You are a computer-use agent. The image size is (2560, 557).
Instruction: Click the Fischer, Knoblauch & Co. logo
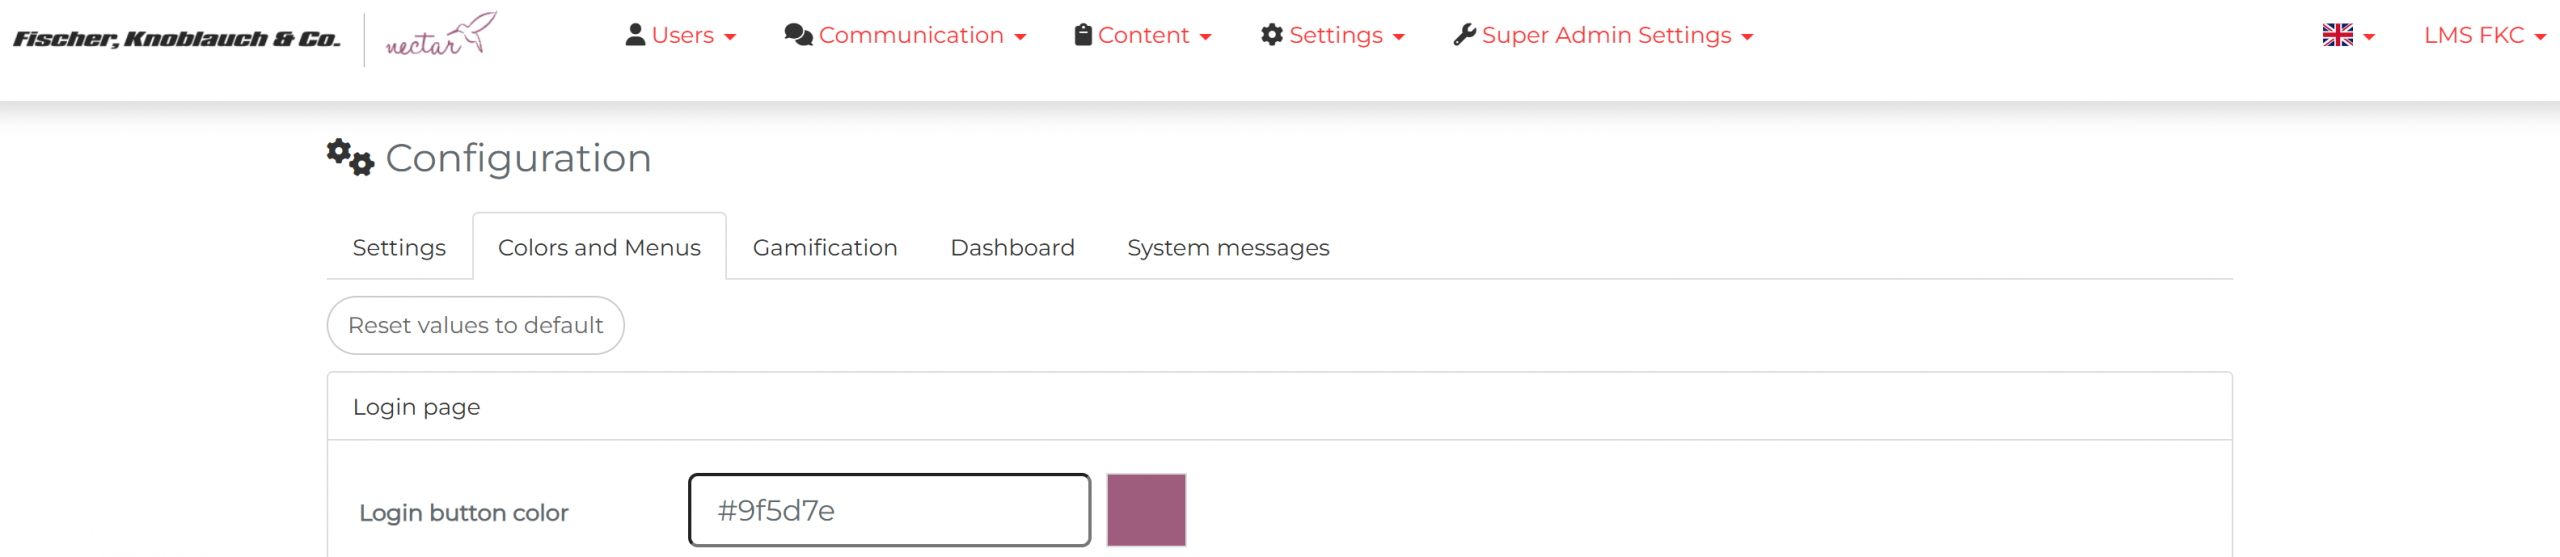point(177,39)
